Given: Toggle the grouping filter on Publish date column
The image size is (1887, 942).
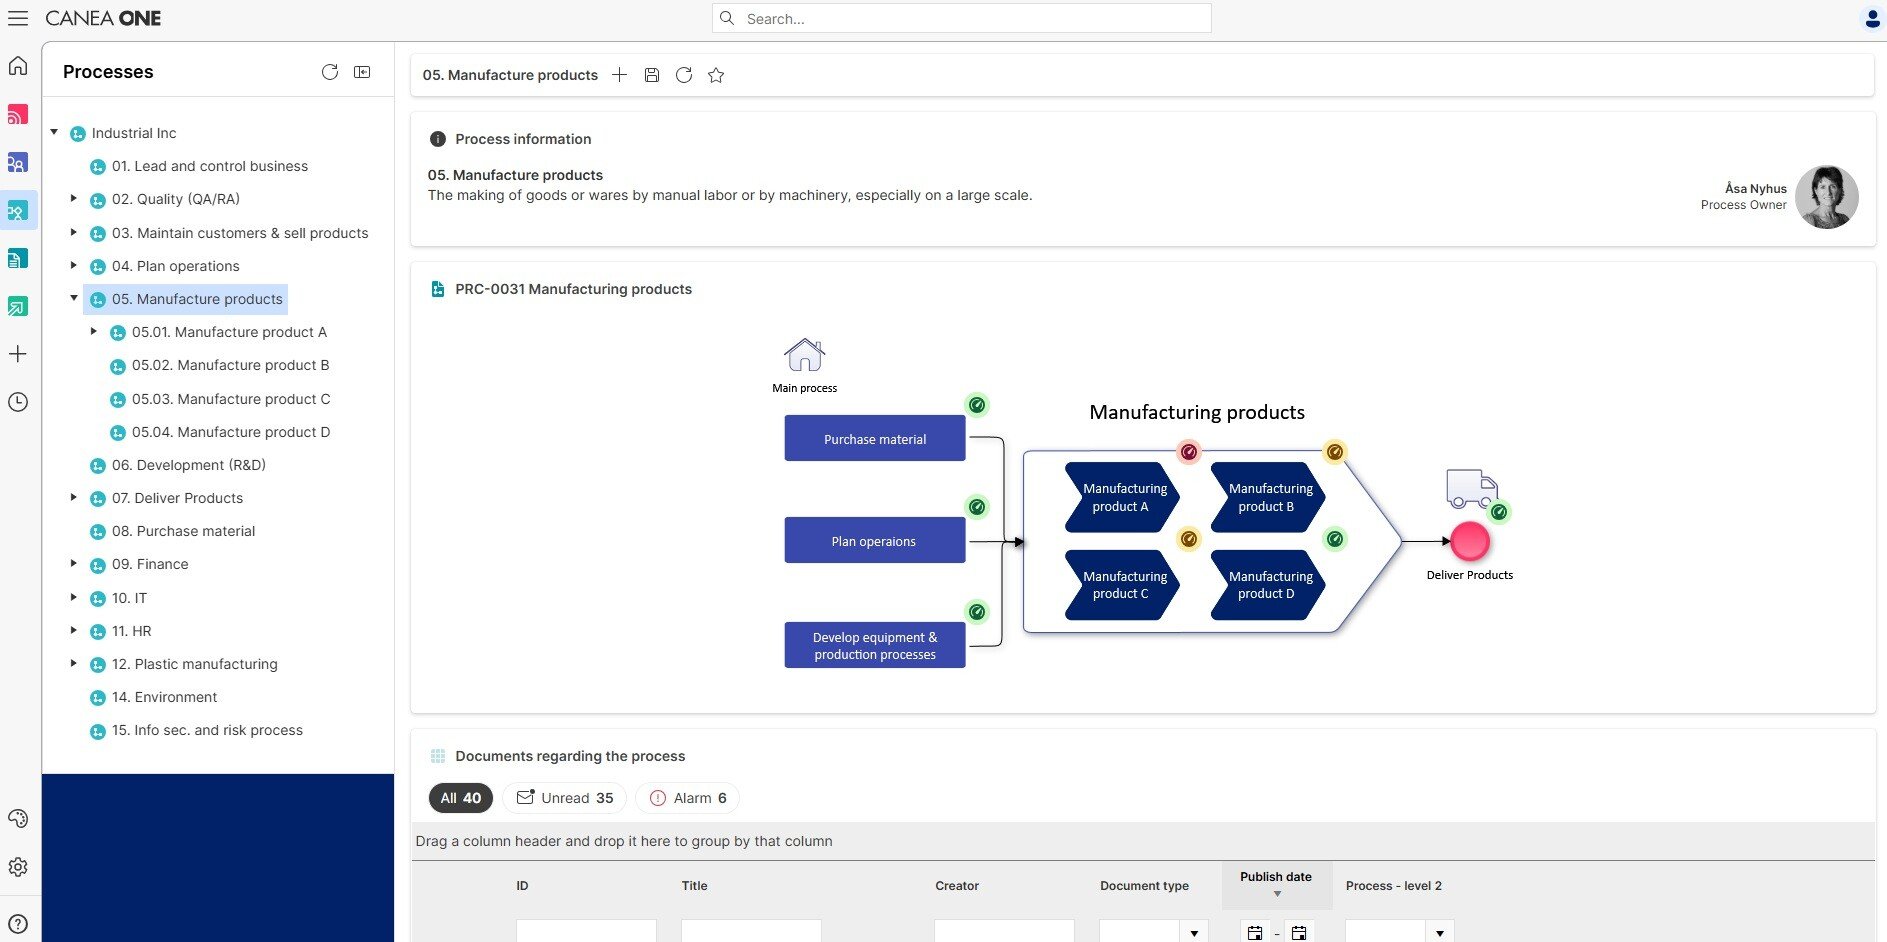Looking at the screenshot, I should pyautogui.click(x=1277, y=895).
